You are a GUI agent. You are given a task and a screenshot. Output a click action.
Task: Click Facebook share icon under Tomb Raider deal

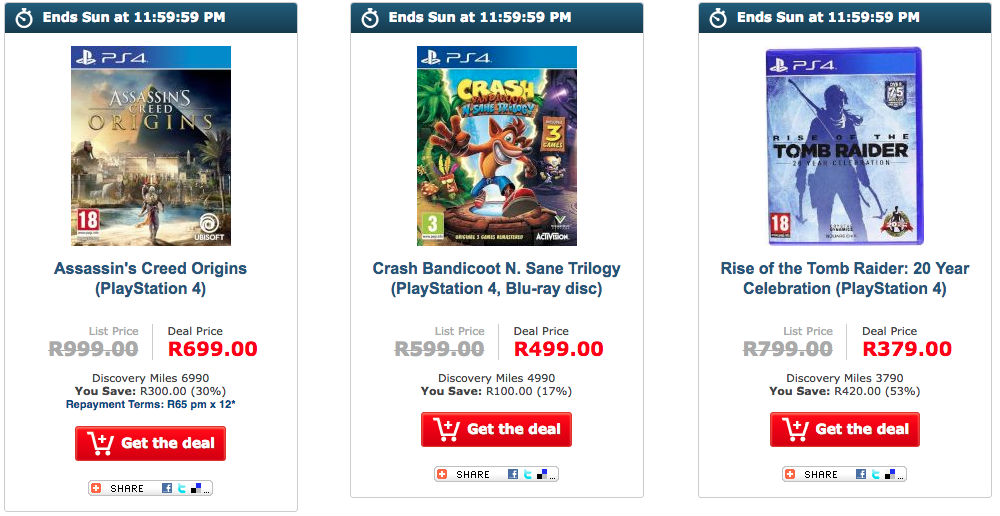coord(861,474)
